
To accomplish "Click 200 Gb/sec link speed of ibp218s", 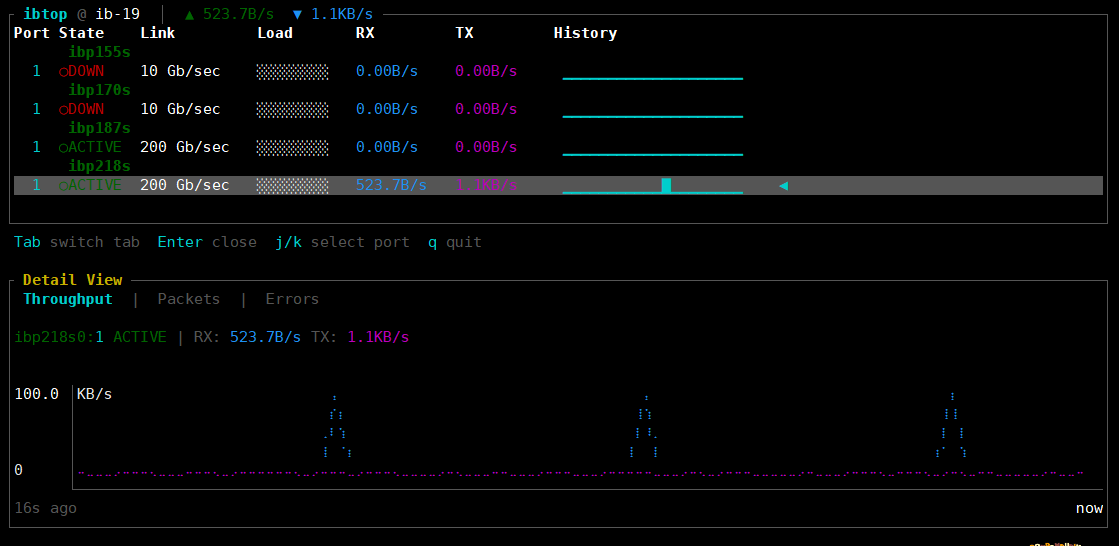I will coord(185,185).
